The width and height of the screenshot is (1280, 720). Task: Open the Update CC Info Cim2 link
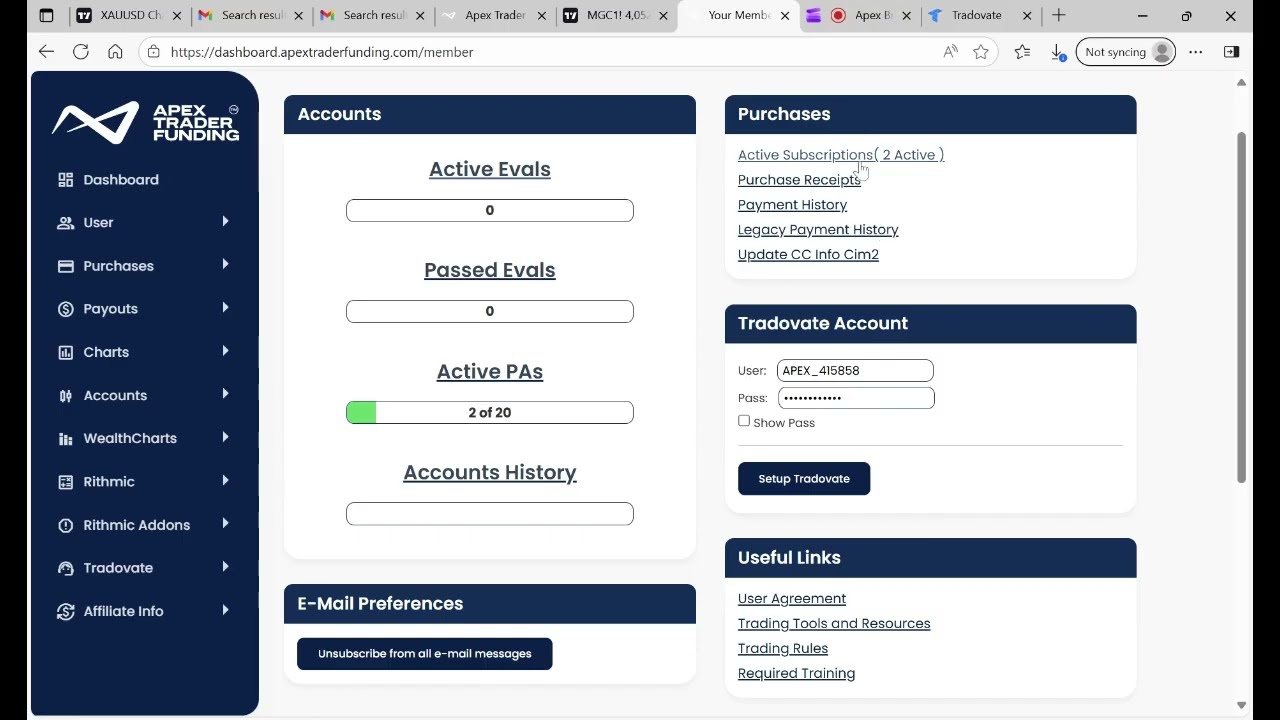(808, 255)
